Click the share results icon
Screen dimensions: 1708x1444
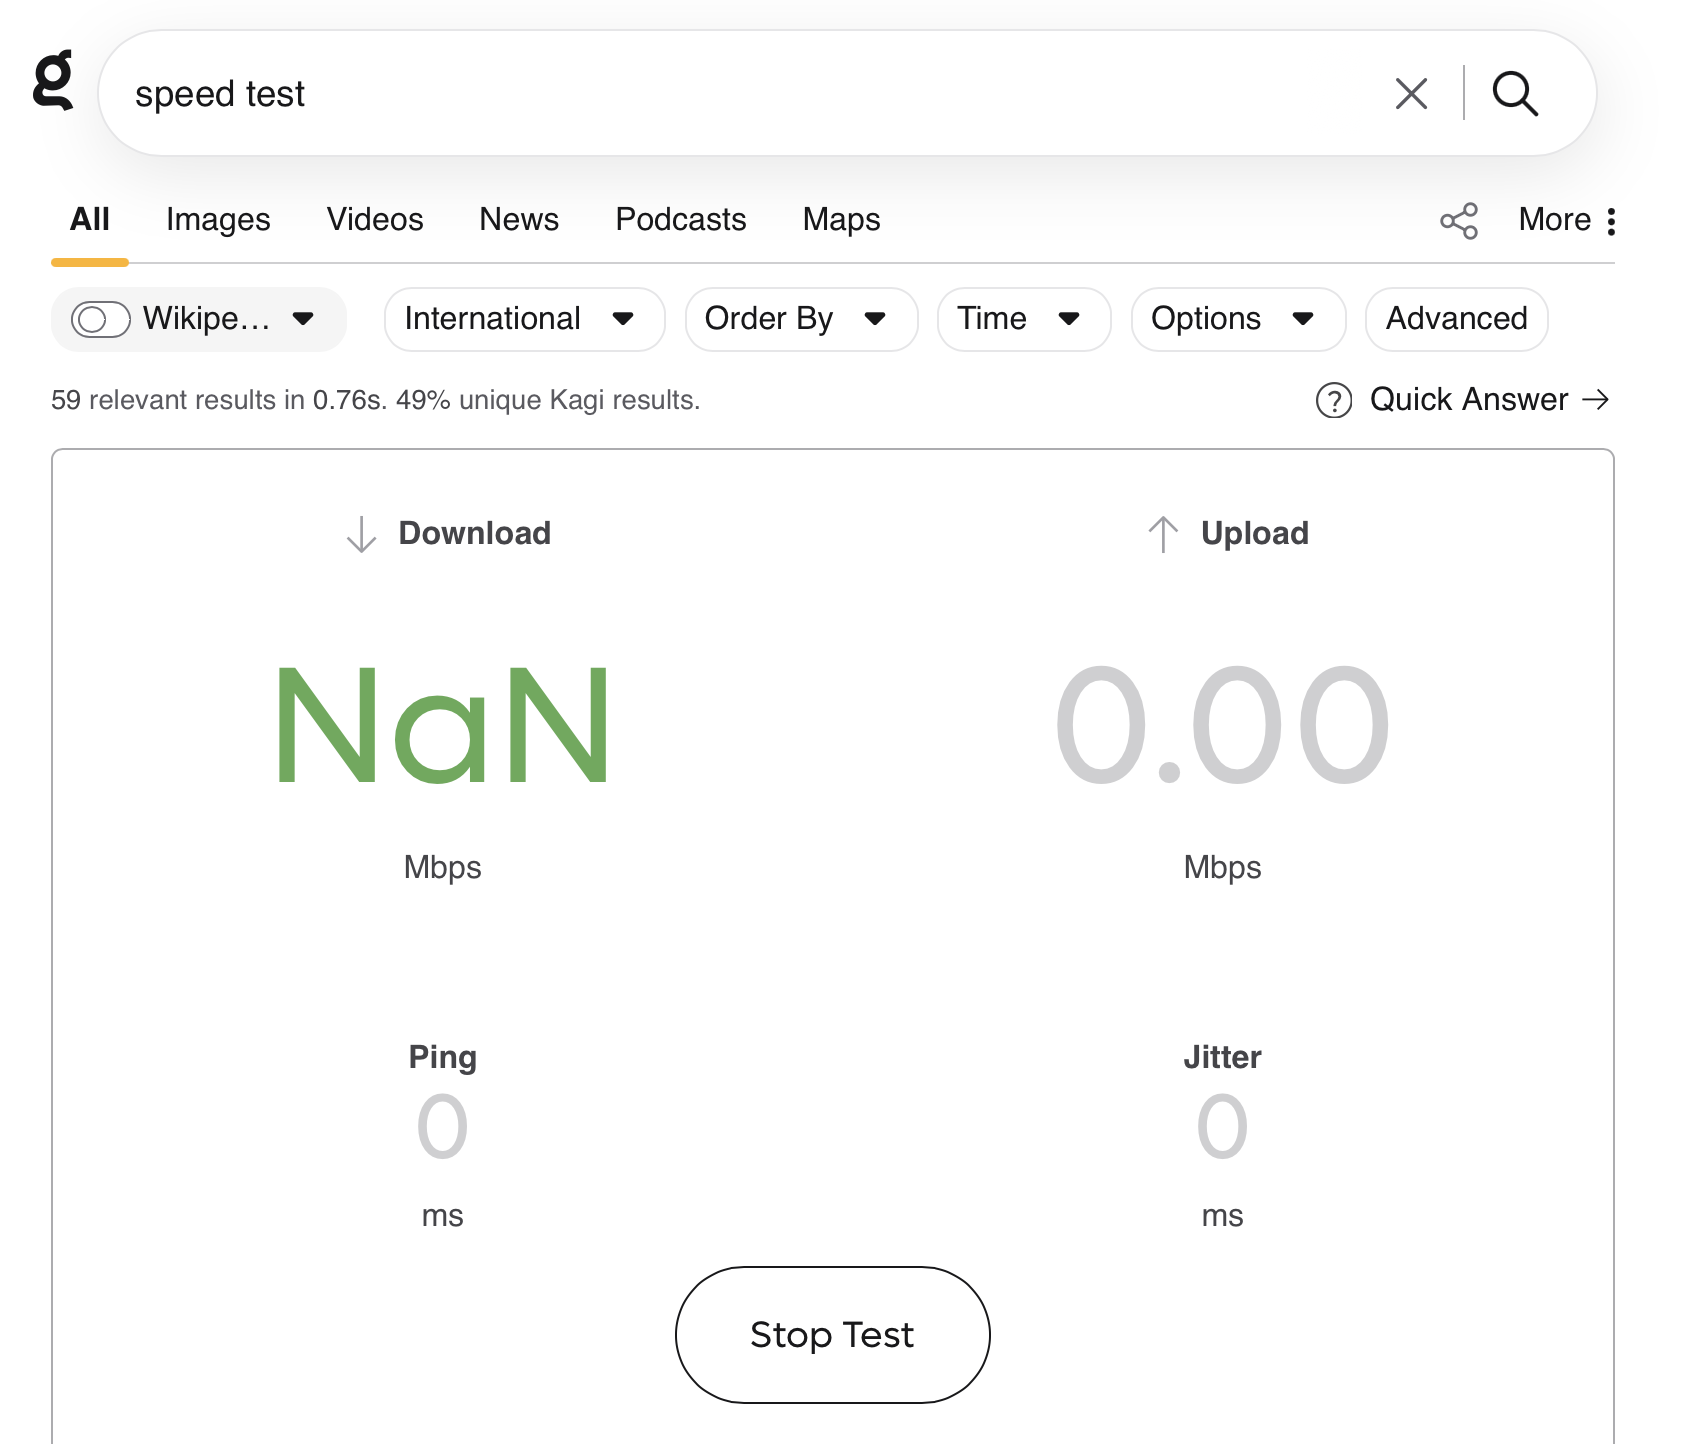(x=1458, y=221)
